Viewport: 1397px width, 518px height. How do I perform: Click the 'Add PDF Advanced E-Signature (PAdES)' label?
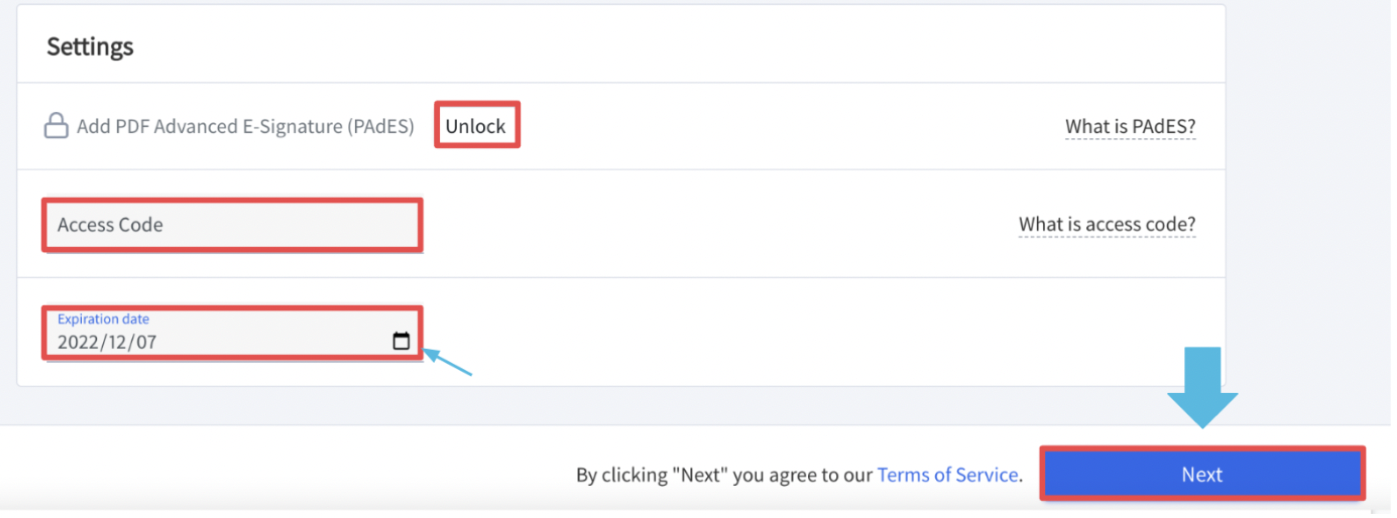(x=245, y=127)
